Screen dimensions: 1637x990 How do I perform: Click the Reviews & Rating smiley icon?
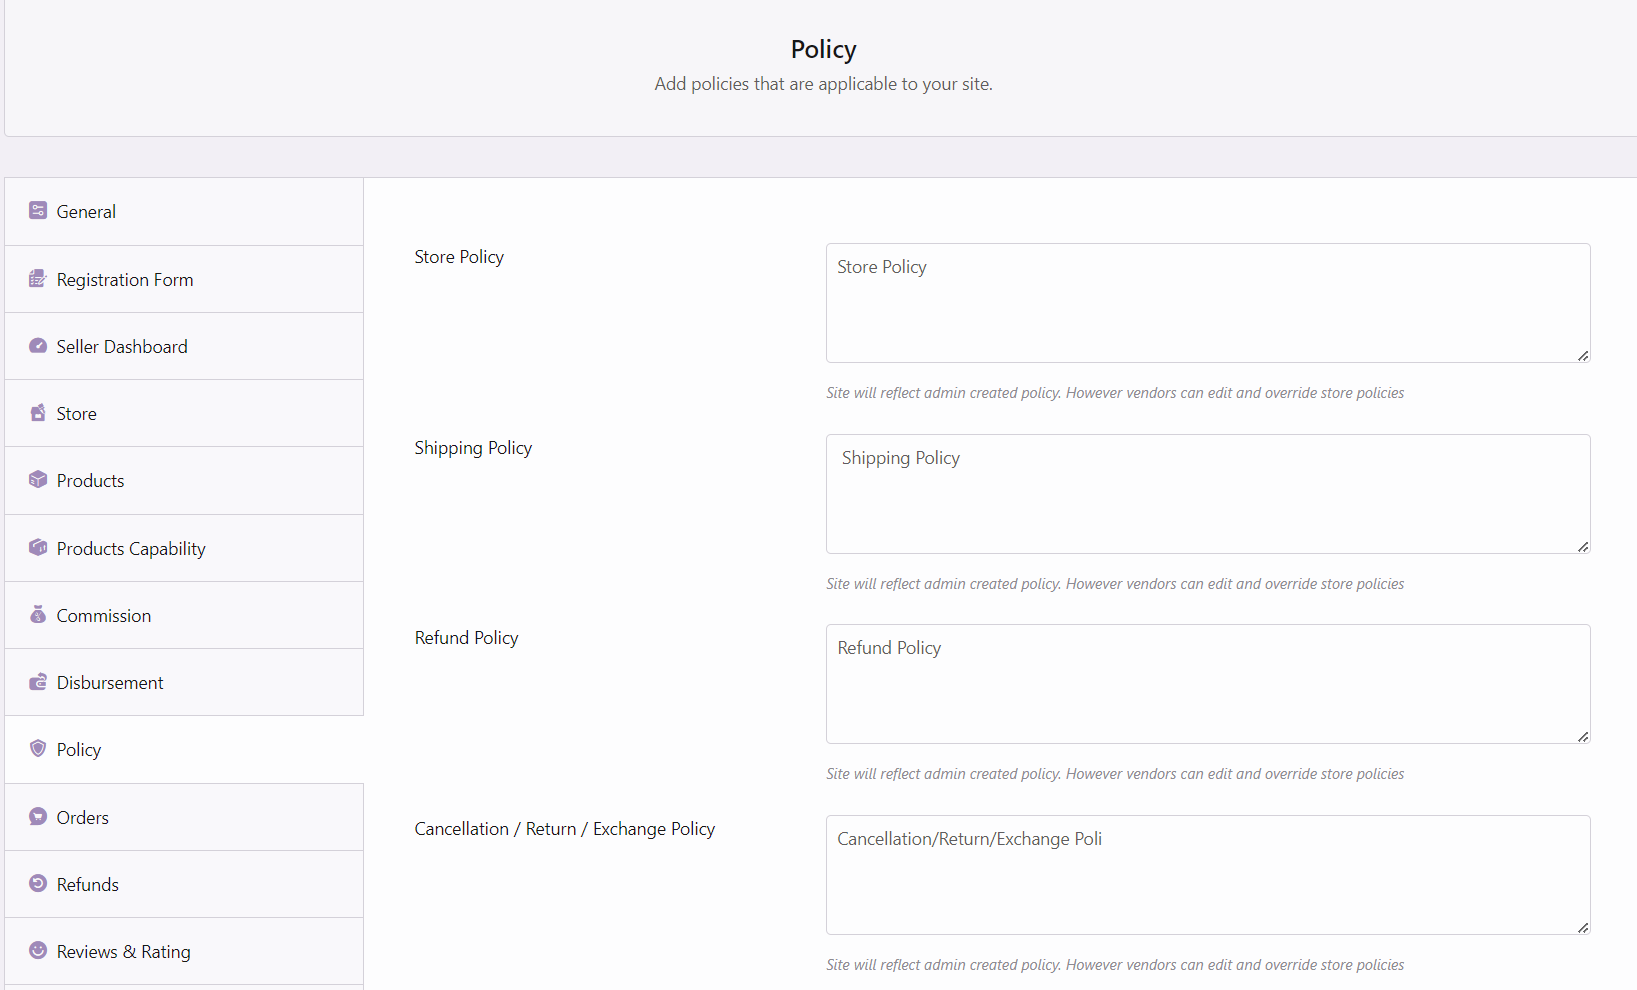coord(38,951)
